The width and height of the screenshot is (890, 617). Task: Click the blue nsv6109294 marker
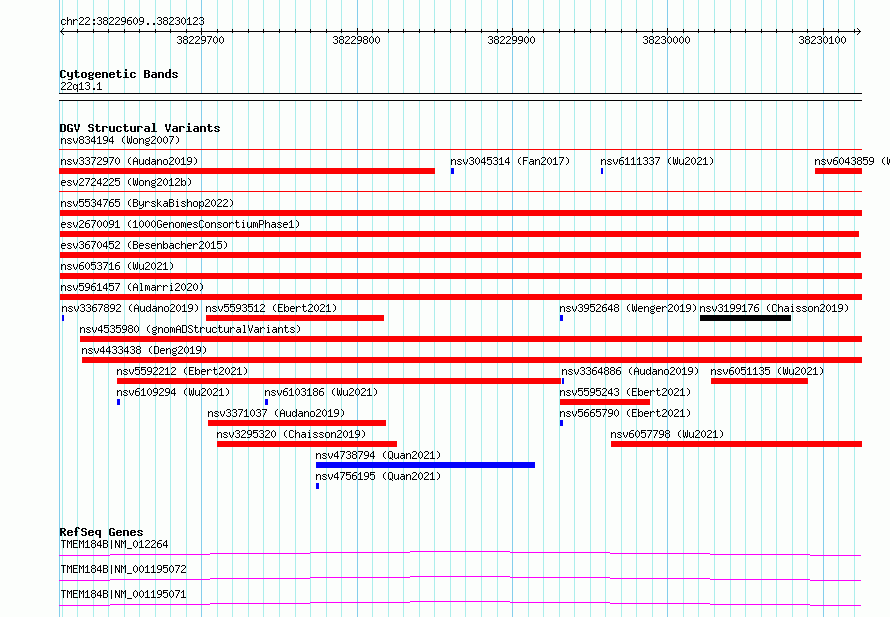(x=119, y=402)
